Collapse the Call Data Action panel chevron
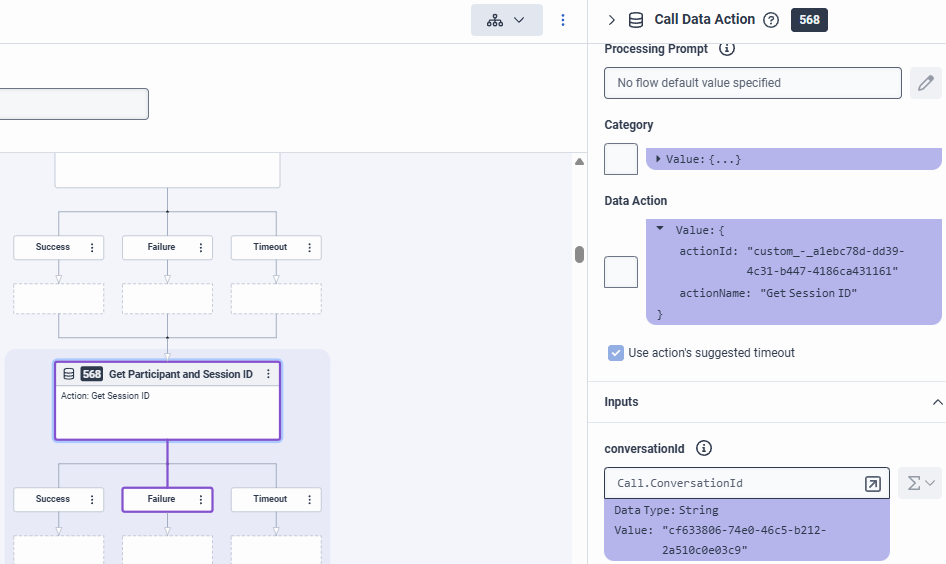 pyautogui.click(x=612, y=20)
